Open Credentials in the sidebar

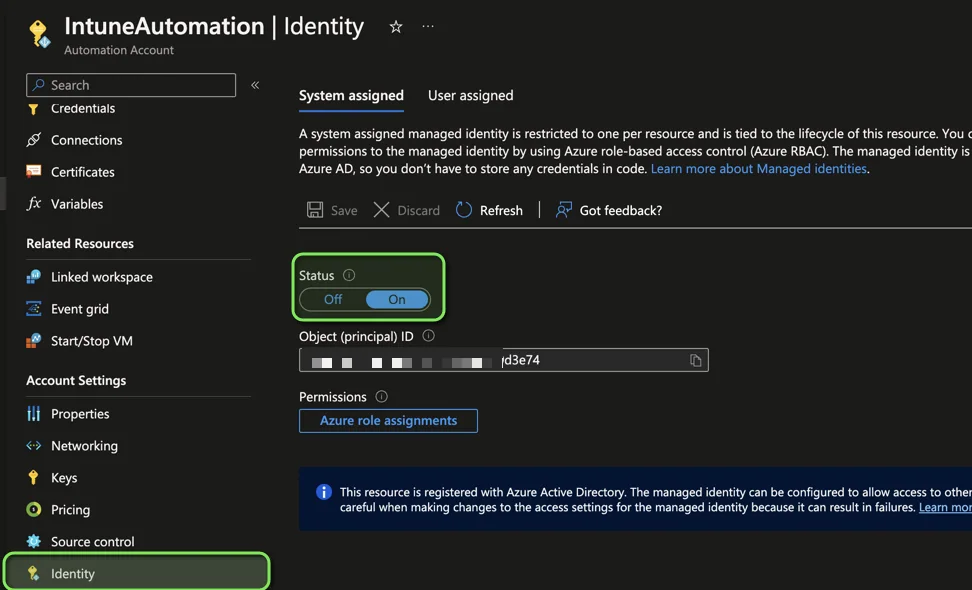pyautogui.click(x=83, y=108)
